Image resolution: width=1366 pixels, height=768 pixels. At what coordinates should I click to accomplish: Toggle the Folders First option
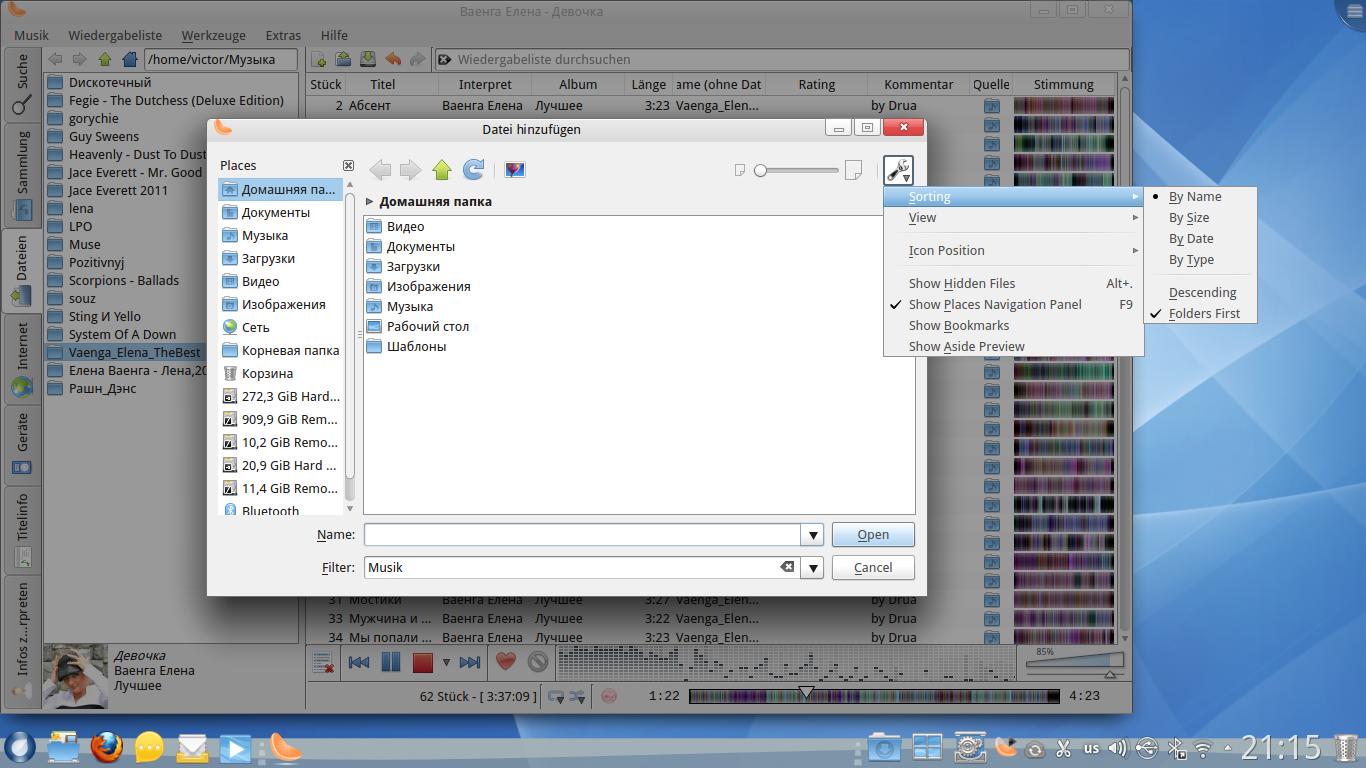coord(1204,313)
